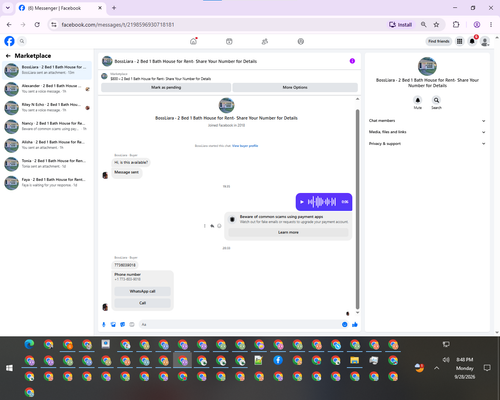Click the Call button under phone number

(142, 303)
